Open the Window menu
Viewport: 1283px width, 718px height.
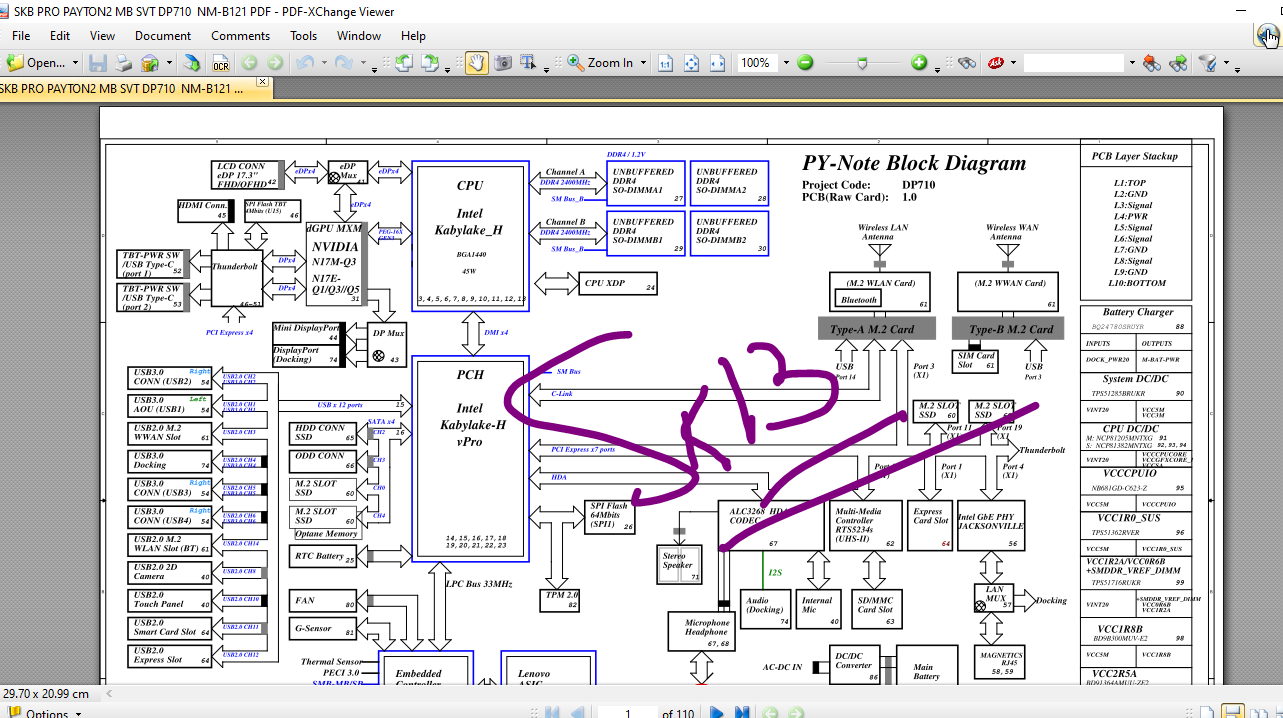coord(359,35)
